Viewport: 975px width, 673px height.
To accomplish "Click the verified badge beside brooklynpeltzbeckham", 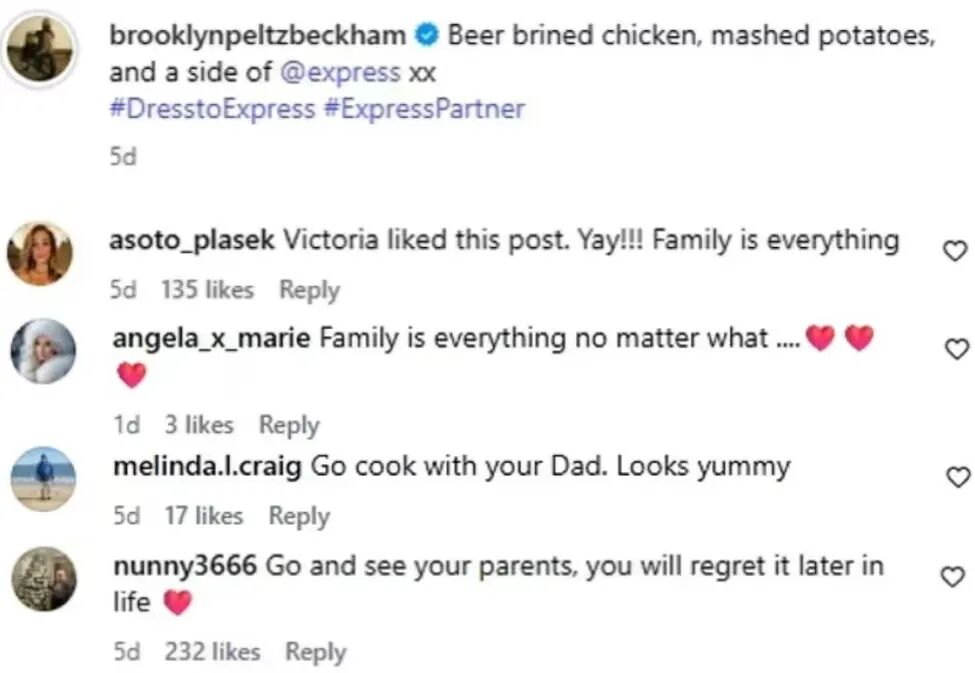I will (x=427, y=36).
